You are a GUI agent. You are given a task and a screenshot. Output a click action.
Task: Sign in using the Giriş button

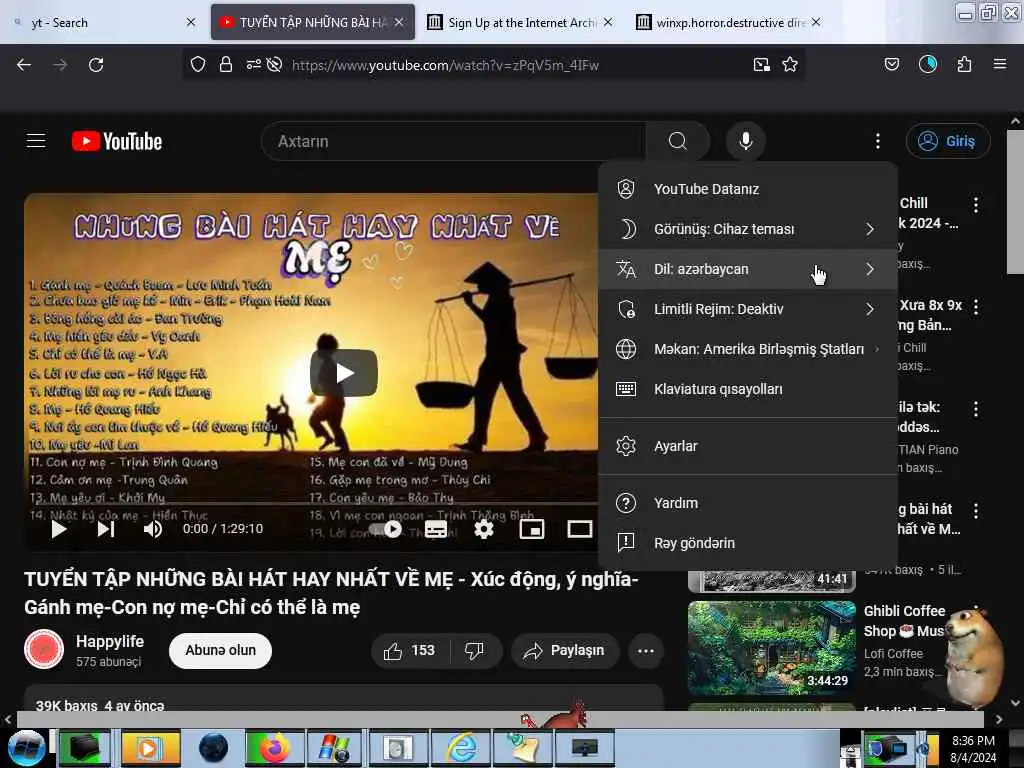point(947,141)
